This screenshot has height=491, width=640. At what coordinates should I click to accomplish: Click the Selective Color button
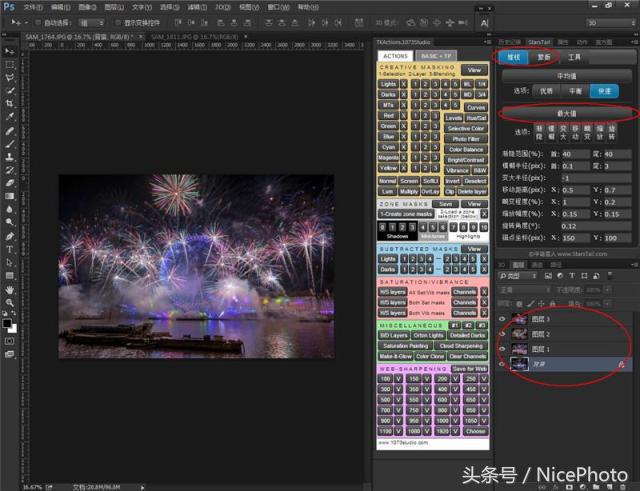coord(466,129)
